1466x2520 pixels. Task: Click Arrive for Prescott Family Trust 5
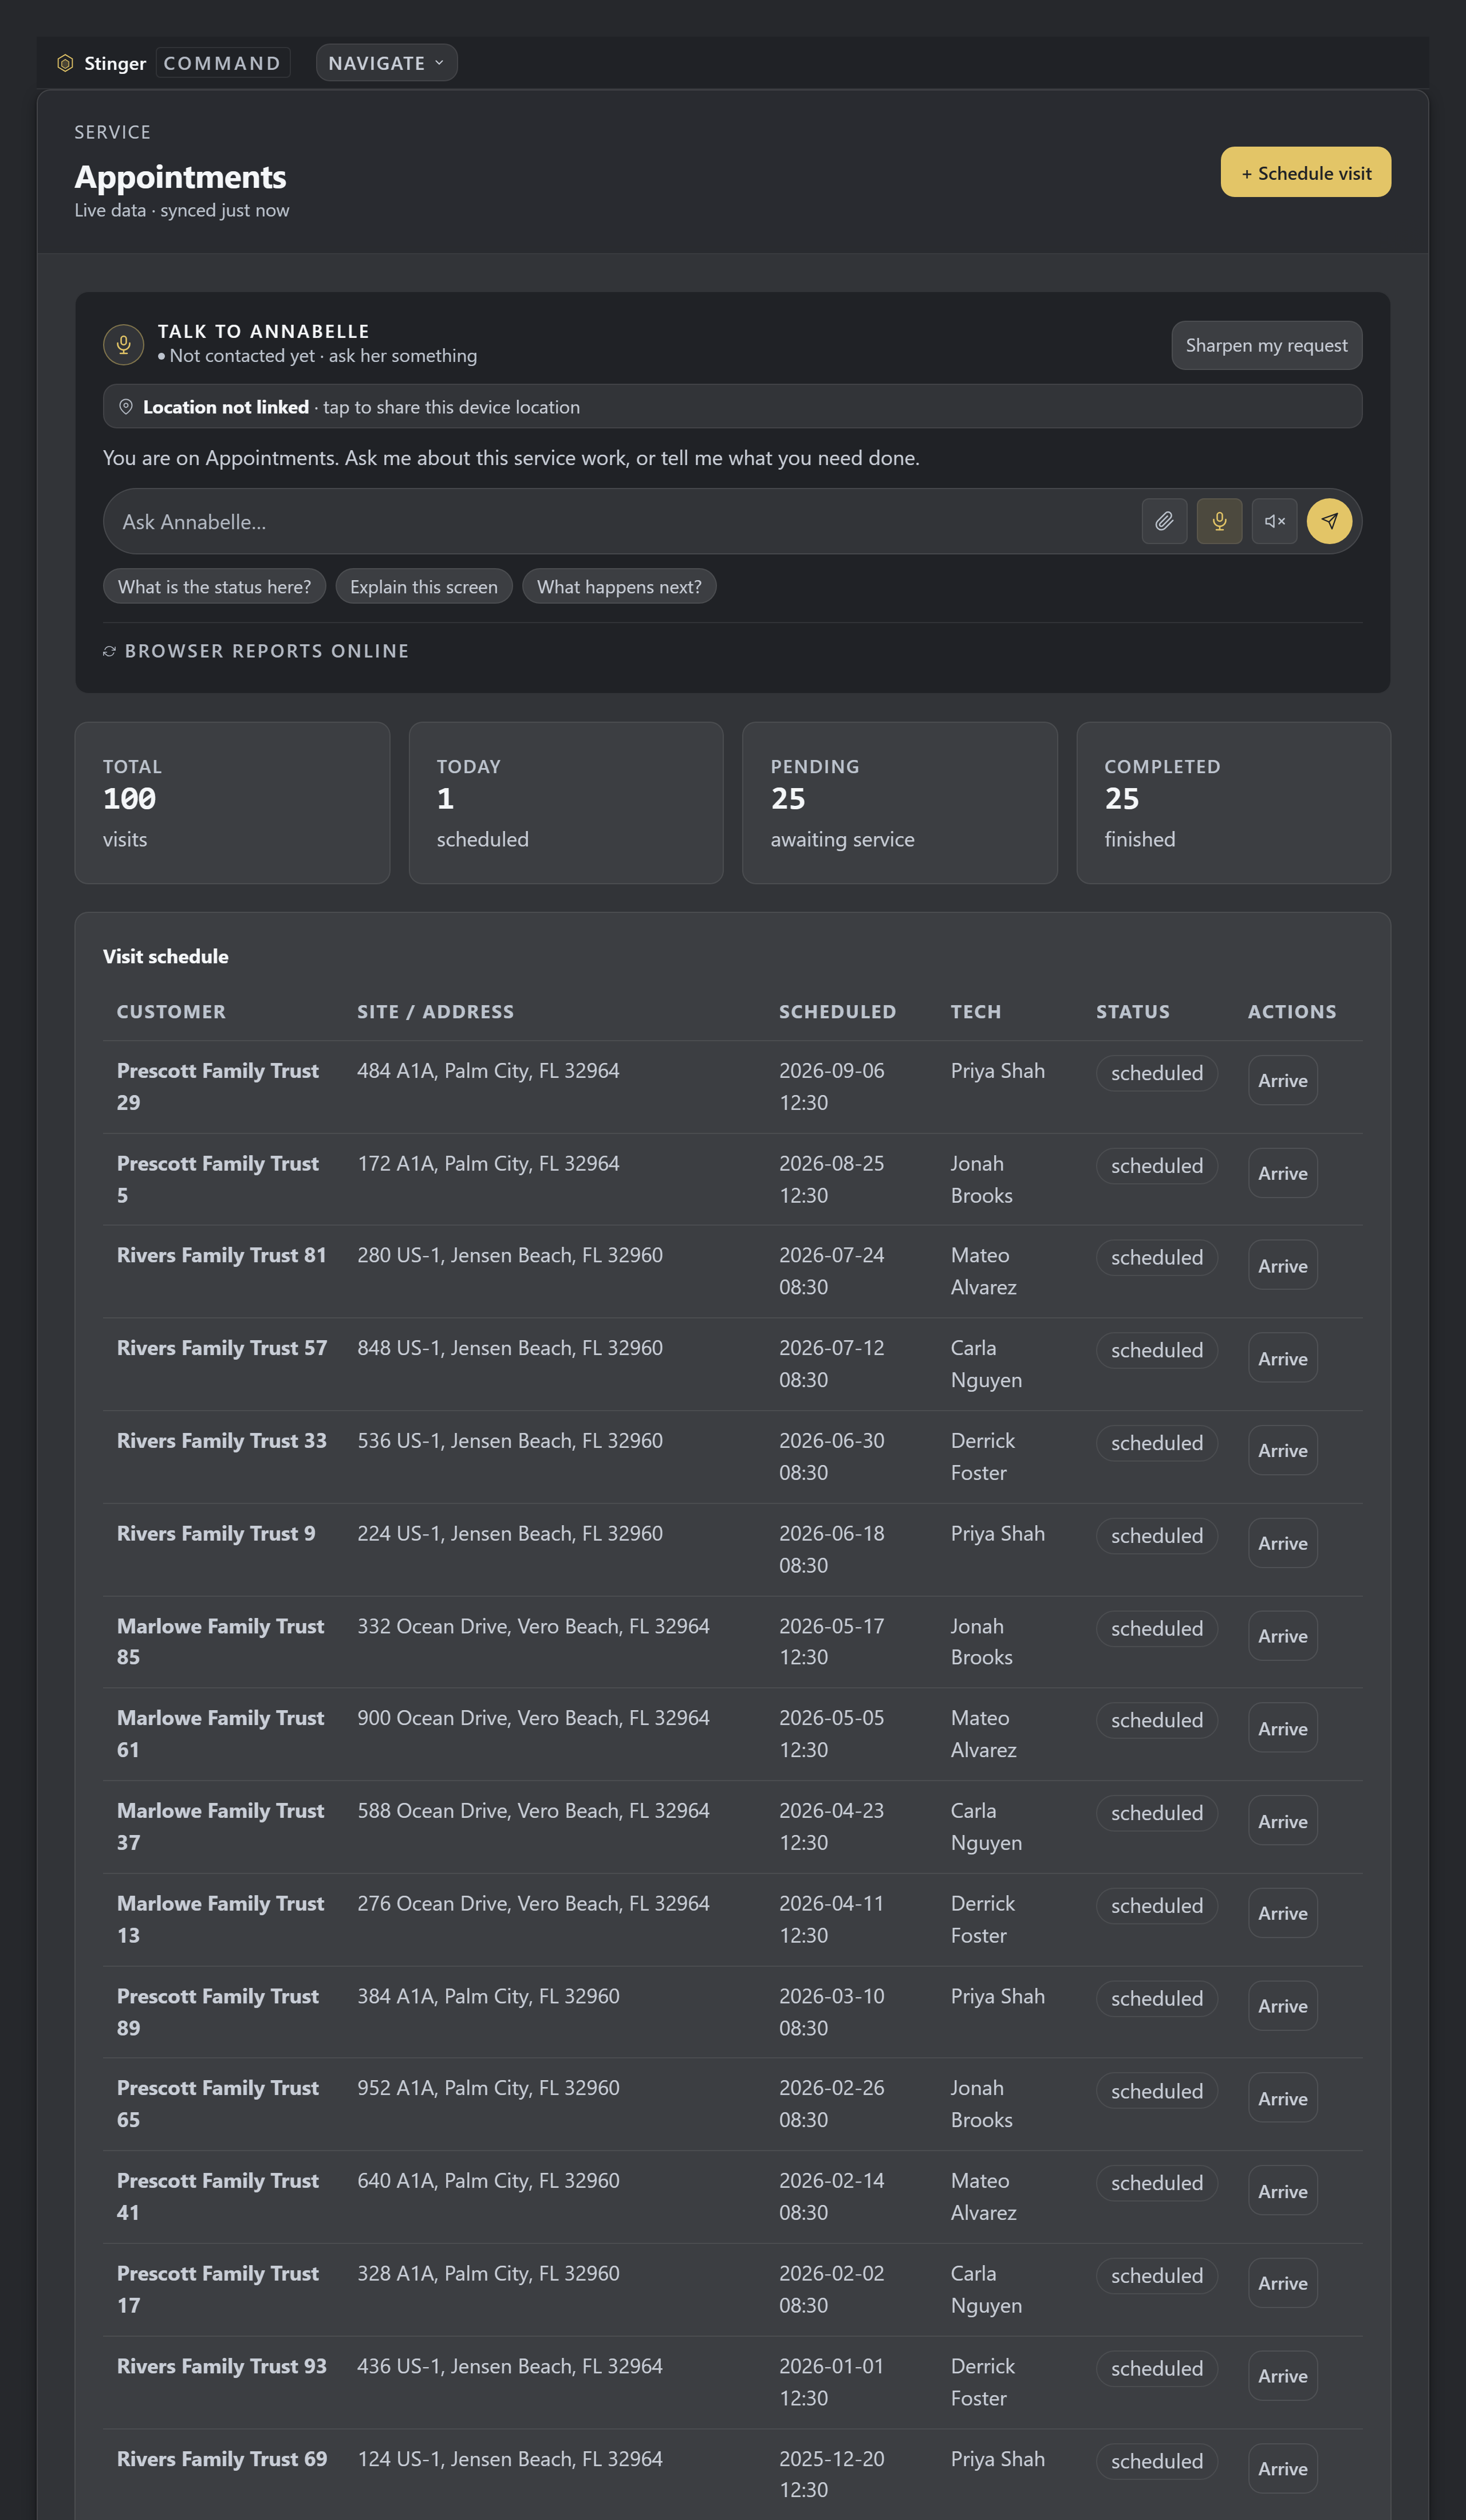point(1283,1173)
